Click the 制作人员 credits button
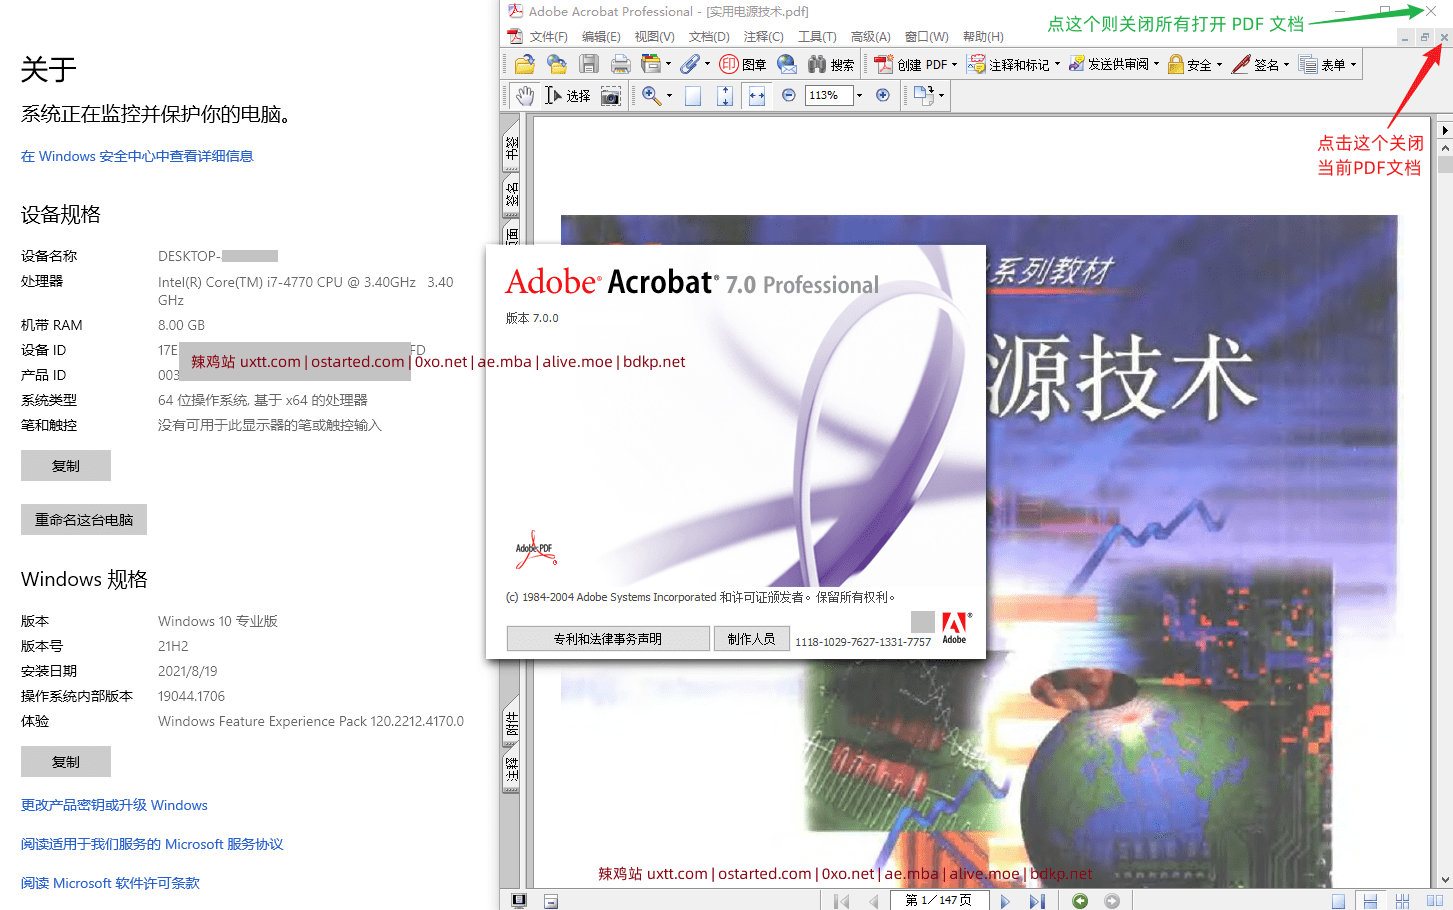Screen dimensions: 1453x910 pos(752,639)
